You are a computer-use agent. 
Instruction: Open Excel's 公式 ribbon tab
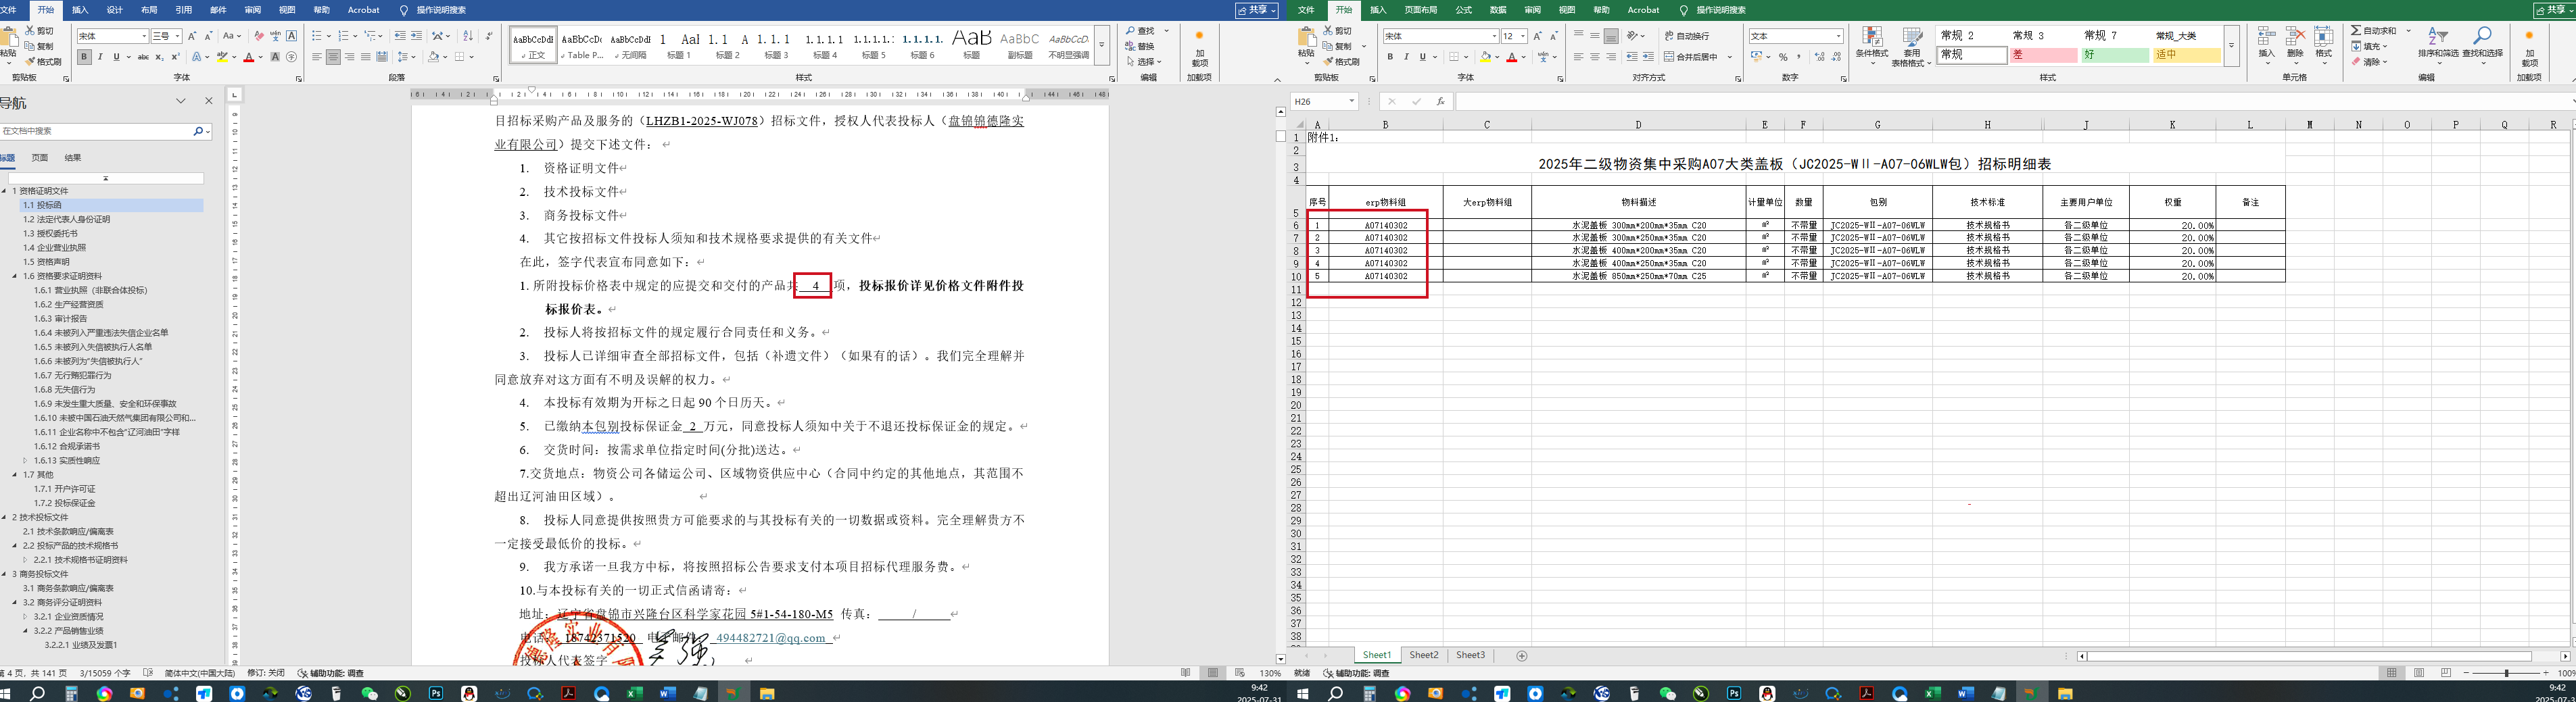click(x=1464, y=10)
